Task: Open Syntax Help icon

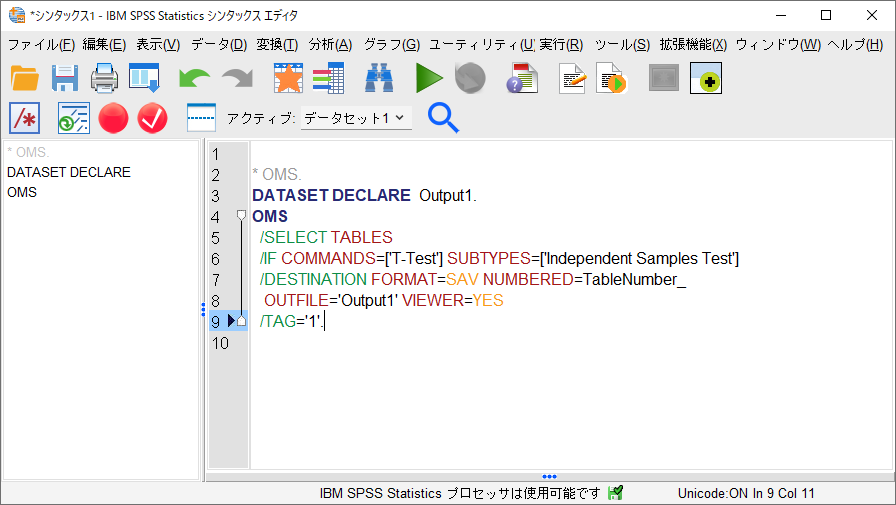Action: point(522,78)
